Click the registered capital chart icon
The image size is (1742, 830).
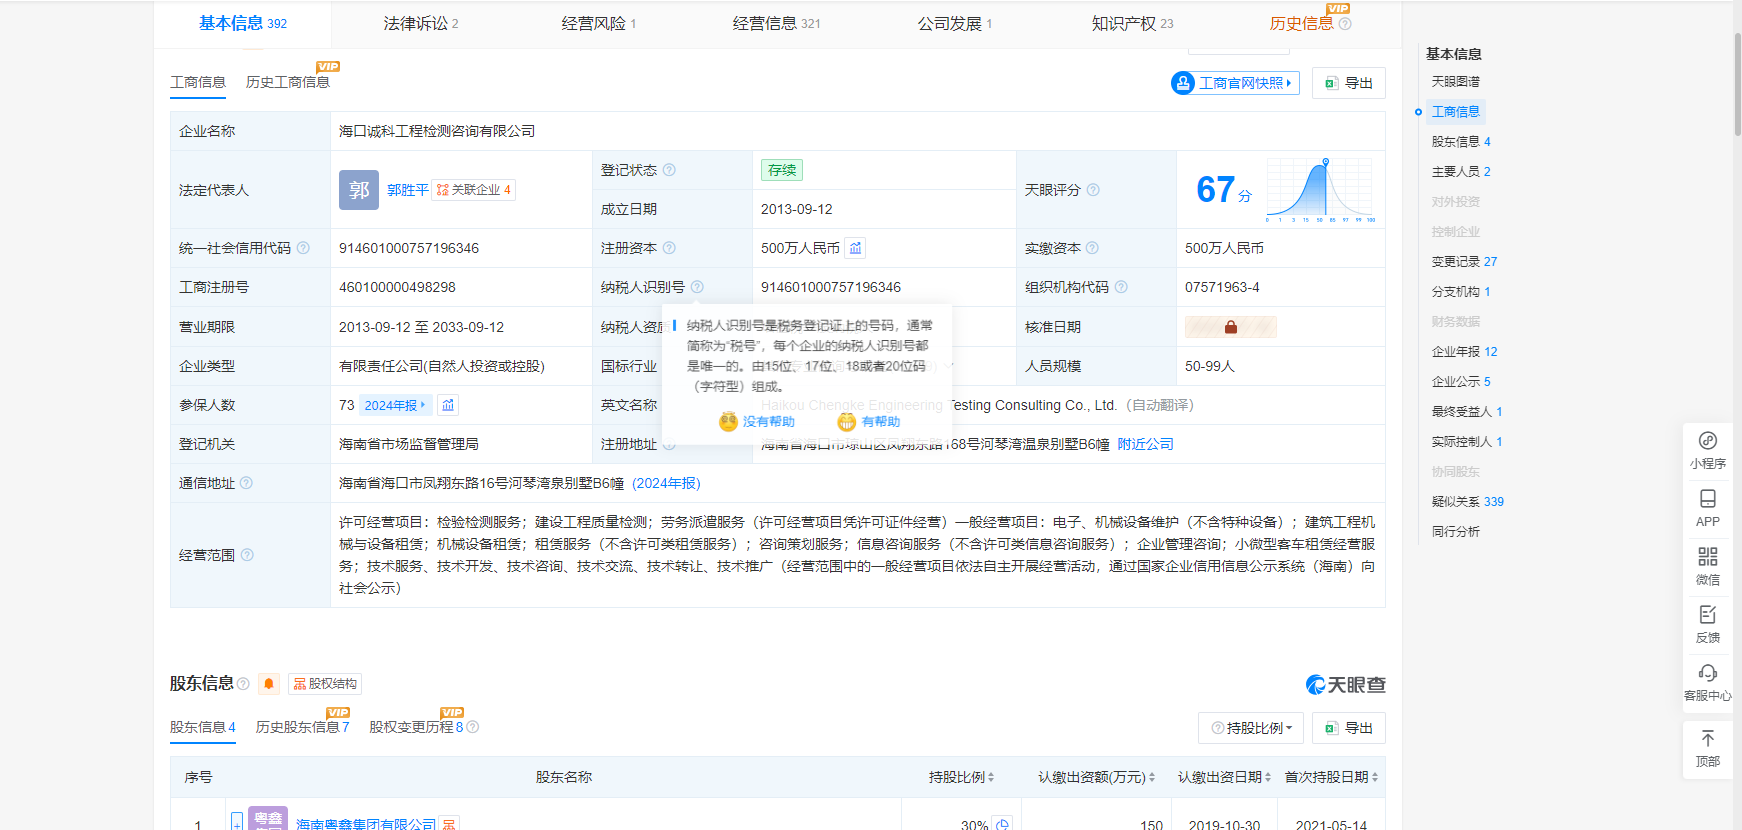[855, 248]
